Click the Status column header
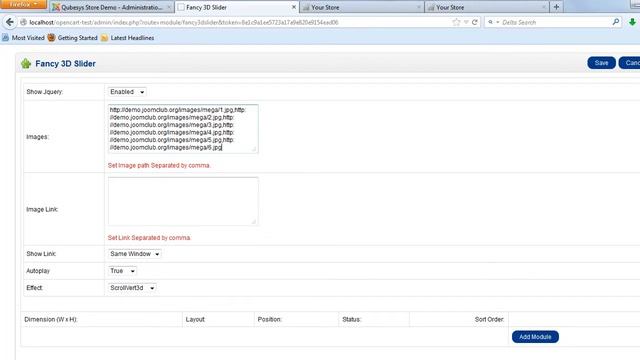This screenshot has height=360, width=640. click(352, 320)
